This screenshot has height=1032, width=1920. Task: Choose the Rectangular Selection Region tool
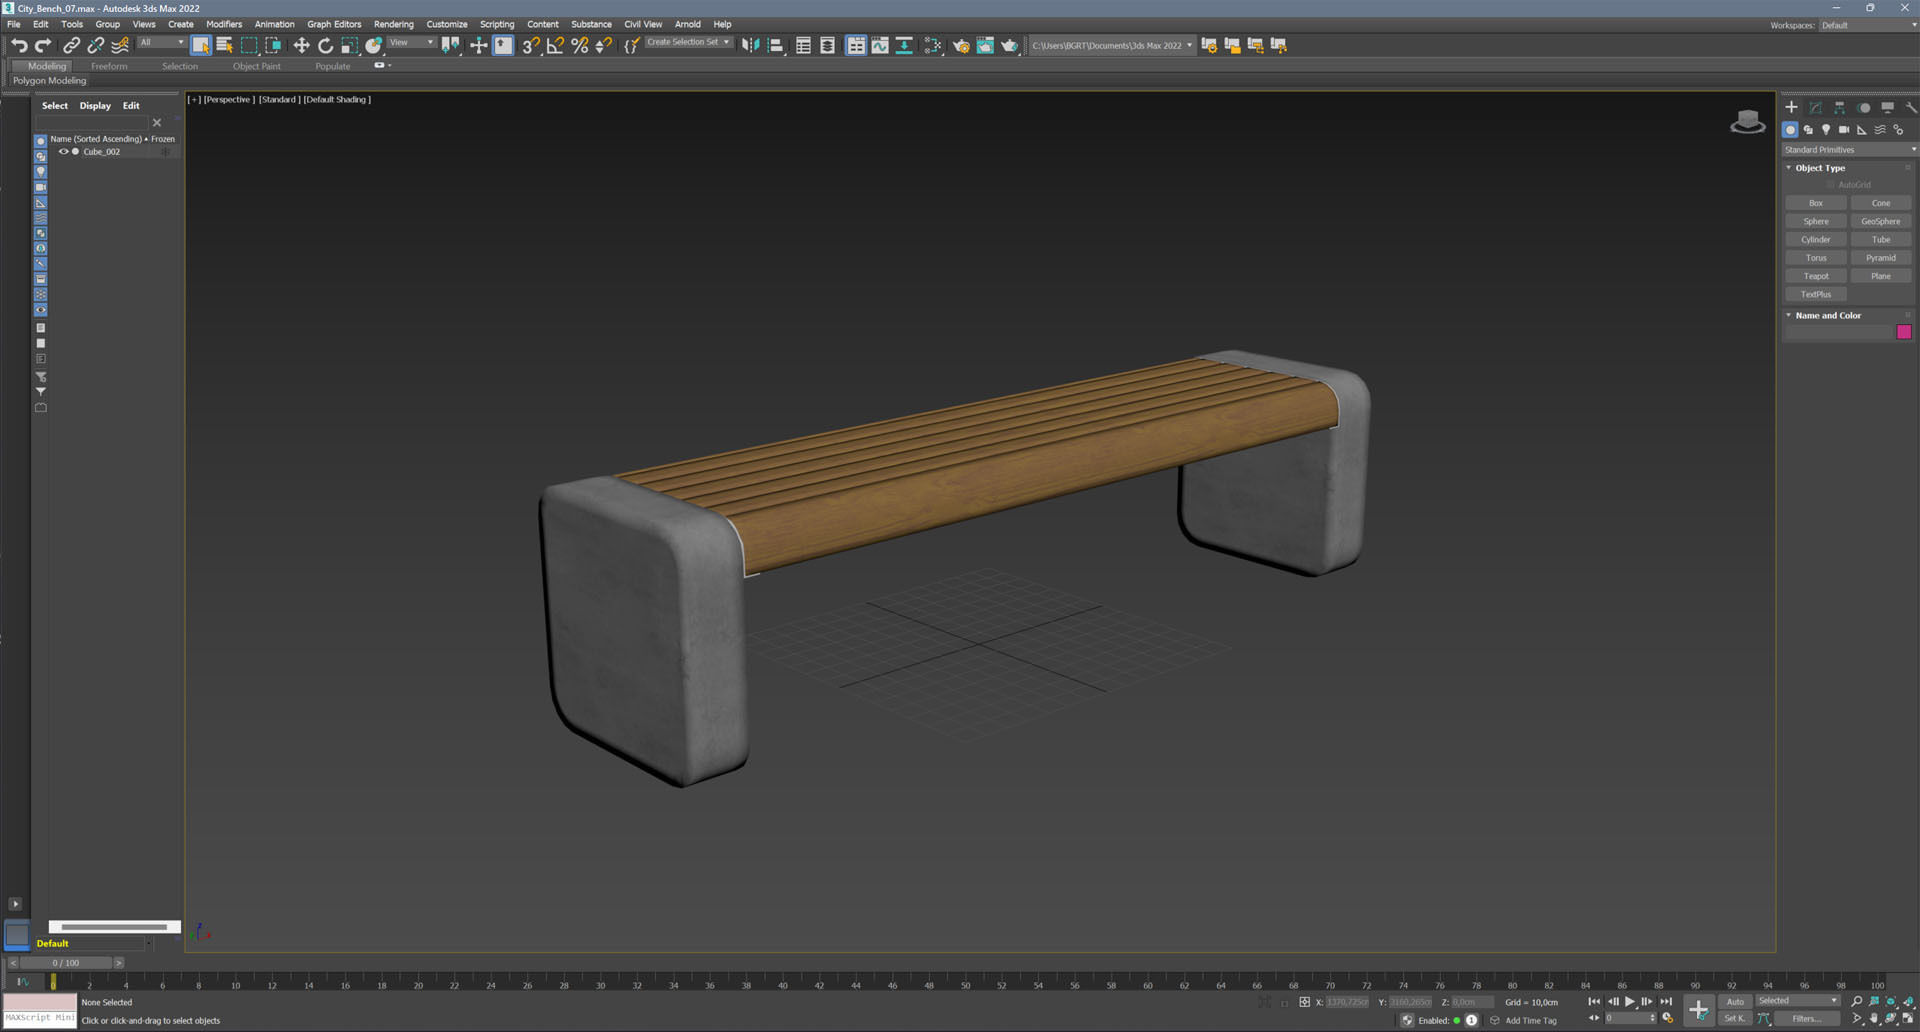pyautogui.click(x=249, y=45)
